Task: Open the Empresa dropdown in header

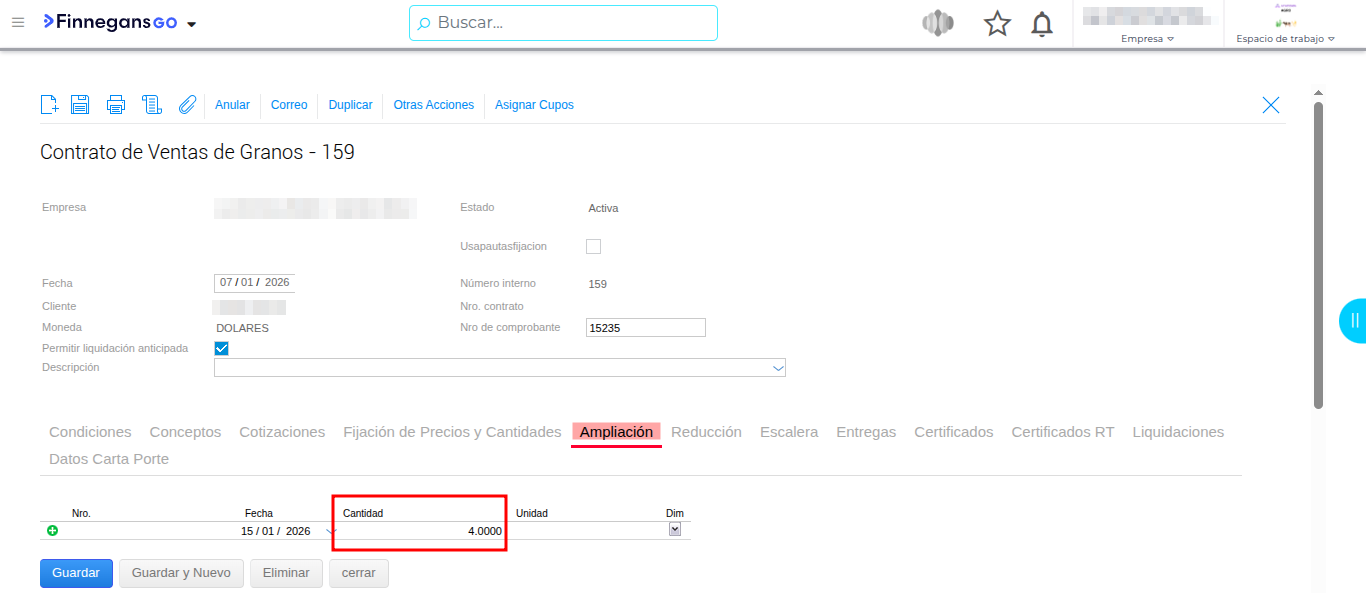Action: pyautogui.click(x=1147, y=39)
